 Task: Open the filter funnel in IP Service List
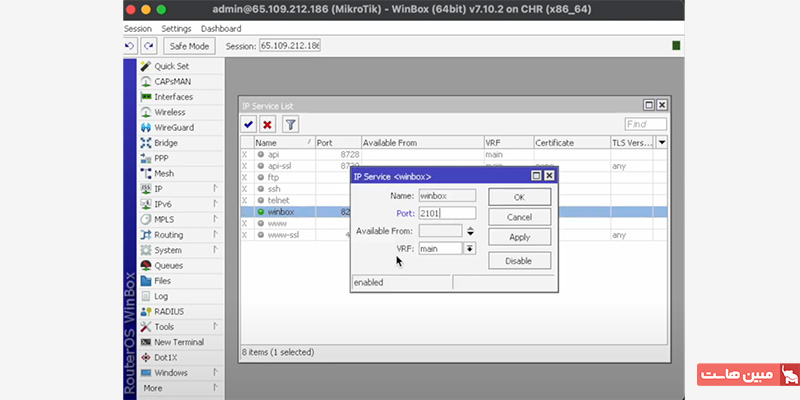click(x=290, y=124)
